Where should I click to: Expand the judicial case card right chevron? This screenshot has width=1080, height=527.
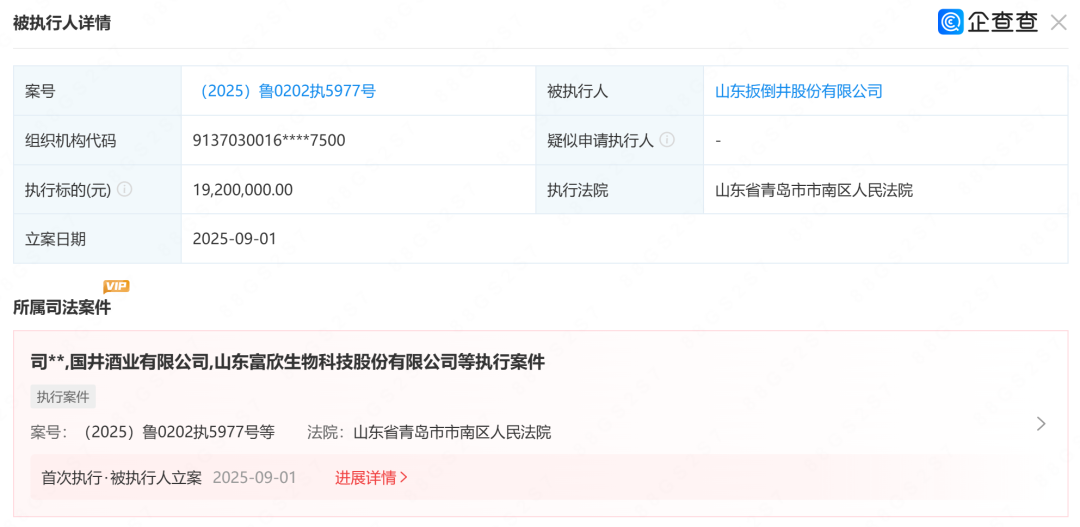(x=1041, y=424)
